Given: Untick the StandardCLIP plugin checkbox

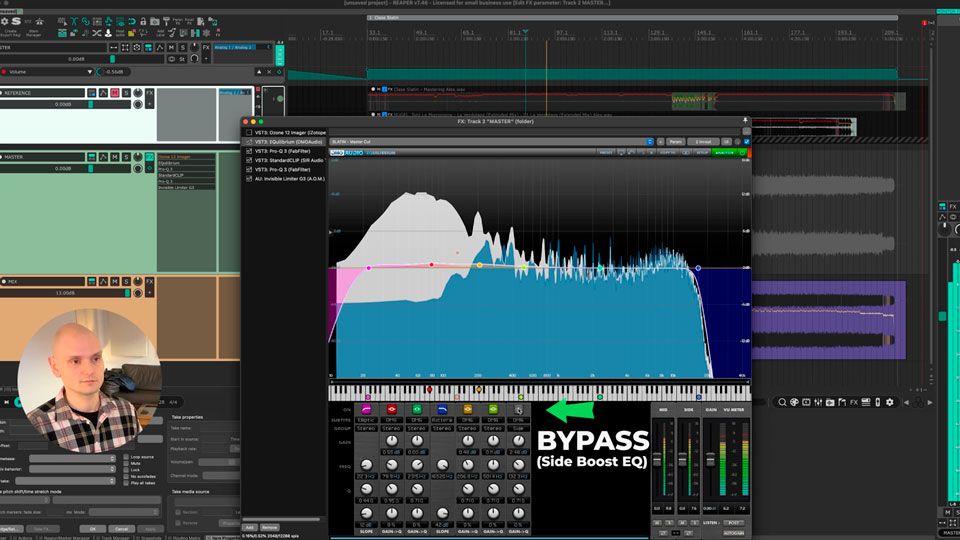Looking at the screenshot, I should (248, 160).
